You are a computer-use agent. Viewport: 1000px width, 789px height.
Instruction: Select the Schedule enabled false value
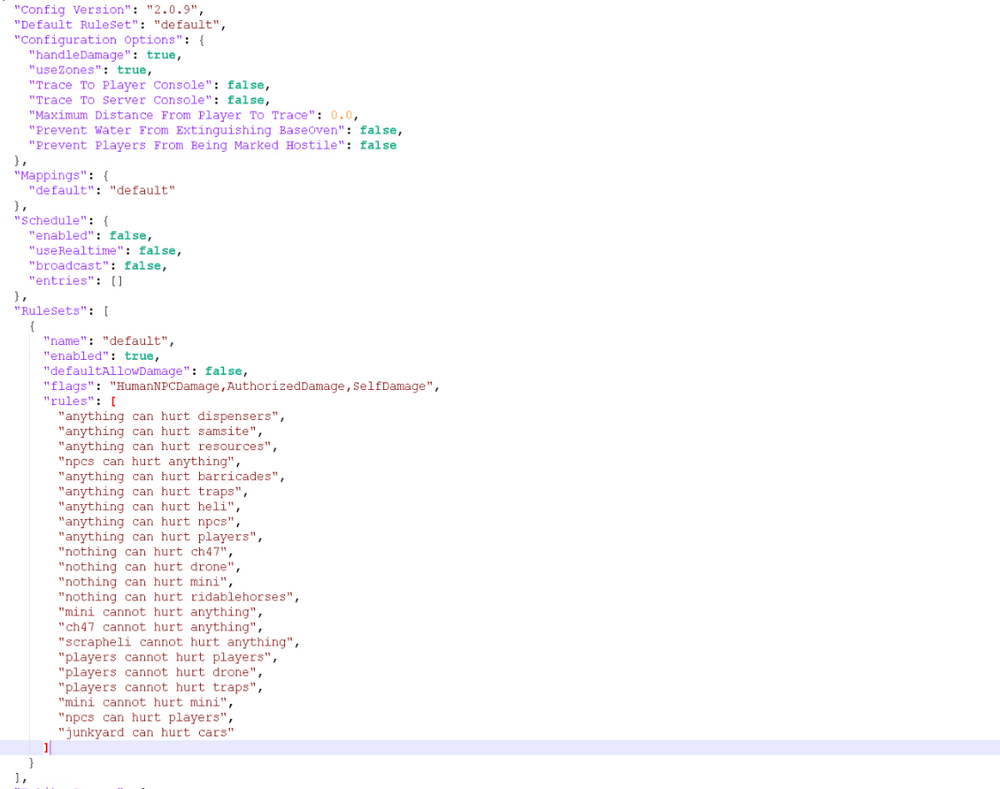(x=128, y=235)
